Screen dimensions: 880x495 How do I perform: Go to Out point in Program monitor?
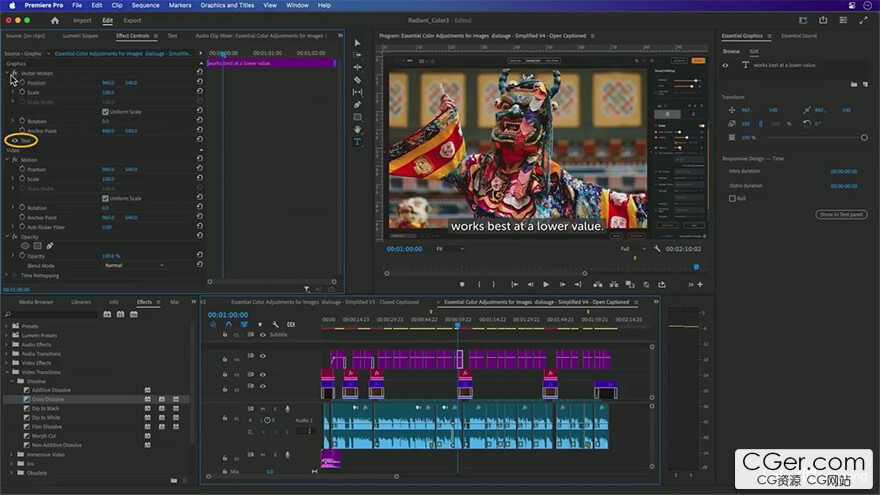(578, 285)
